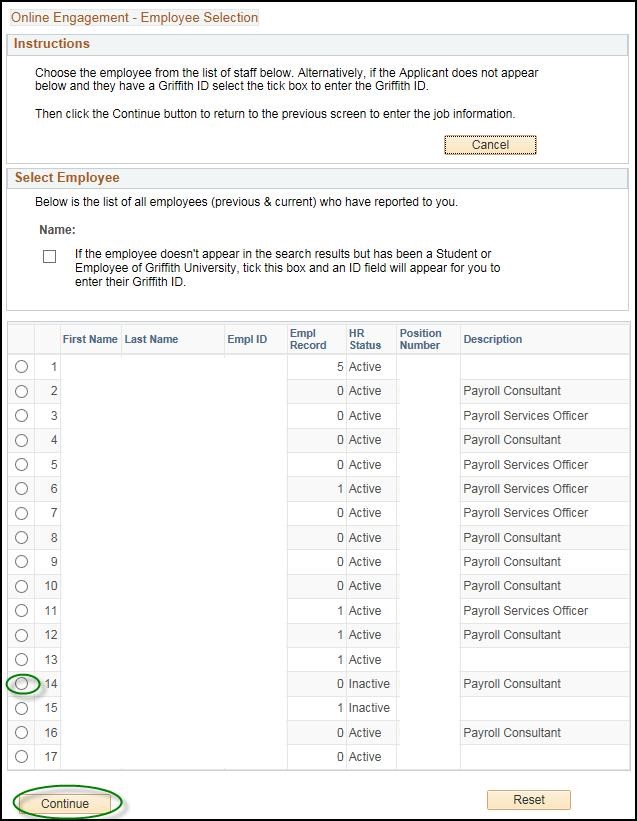Select radio button for row 1

tap(21, 367)
